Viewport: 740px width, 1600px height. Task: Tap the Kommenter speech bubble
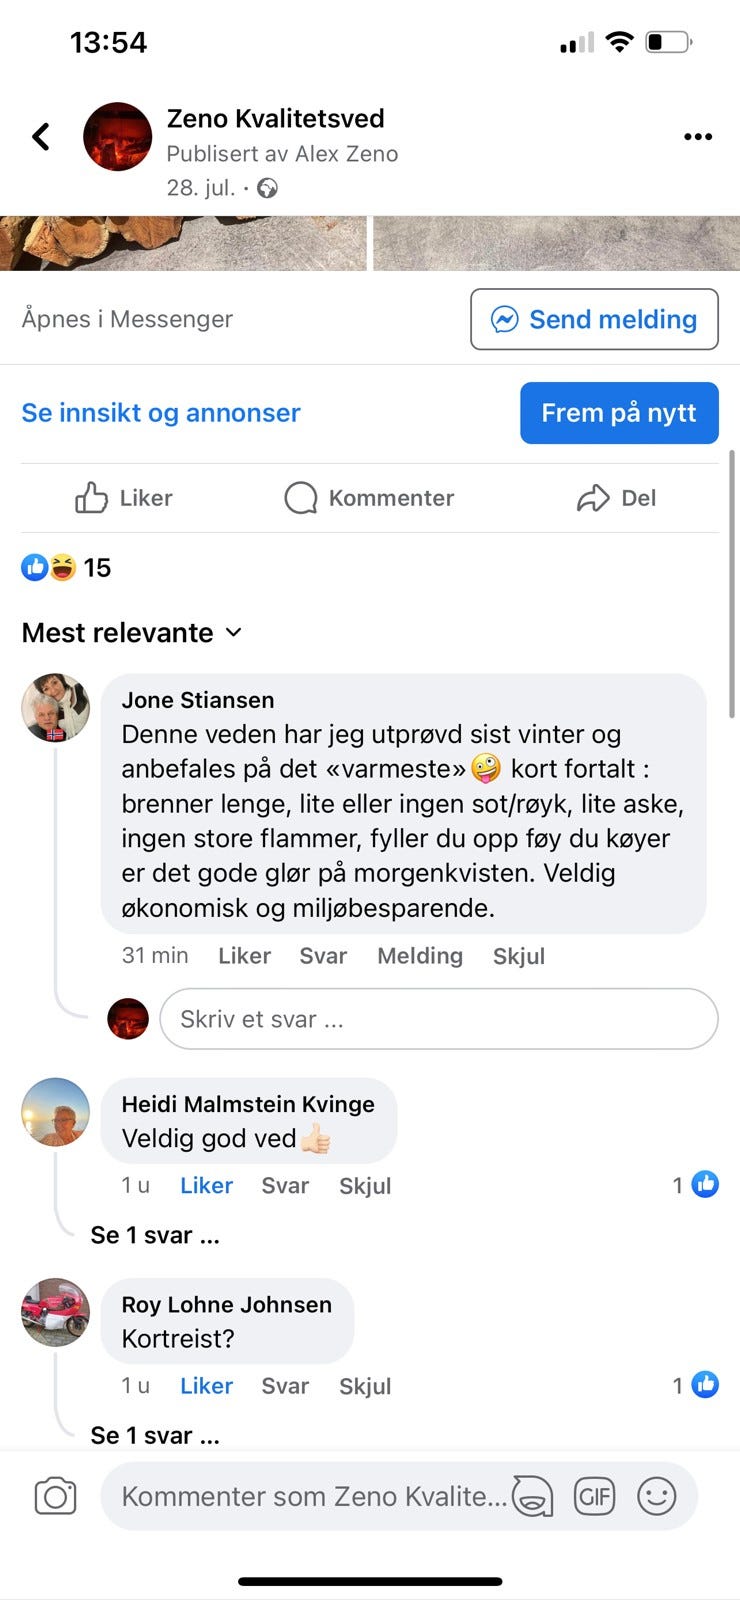pyautogui.click(x=301, y=498)
